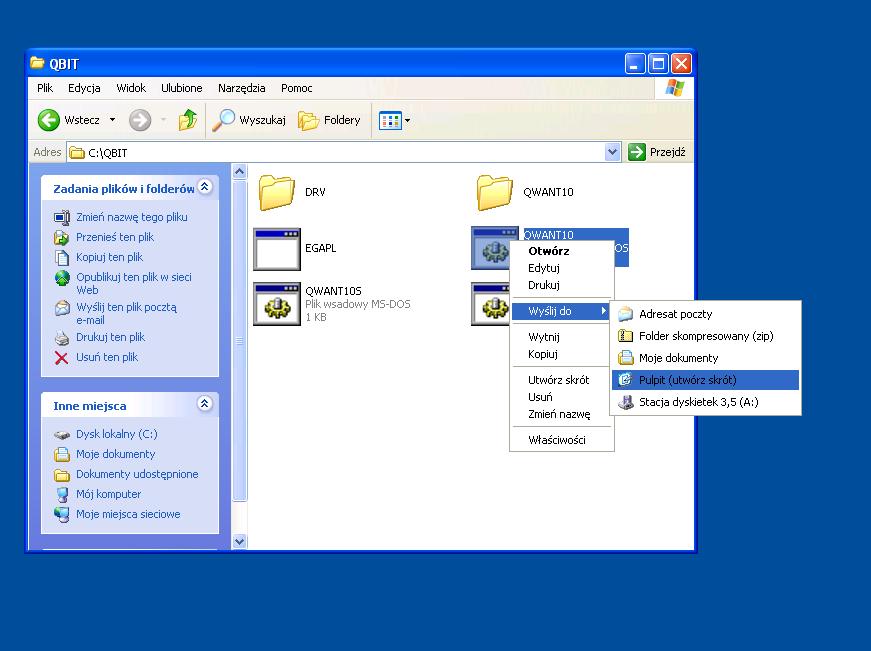Click the green Wstecz back arrow icon
Screen dimensions: 871x651
[x=49, y=120]
